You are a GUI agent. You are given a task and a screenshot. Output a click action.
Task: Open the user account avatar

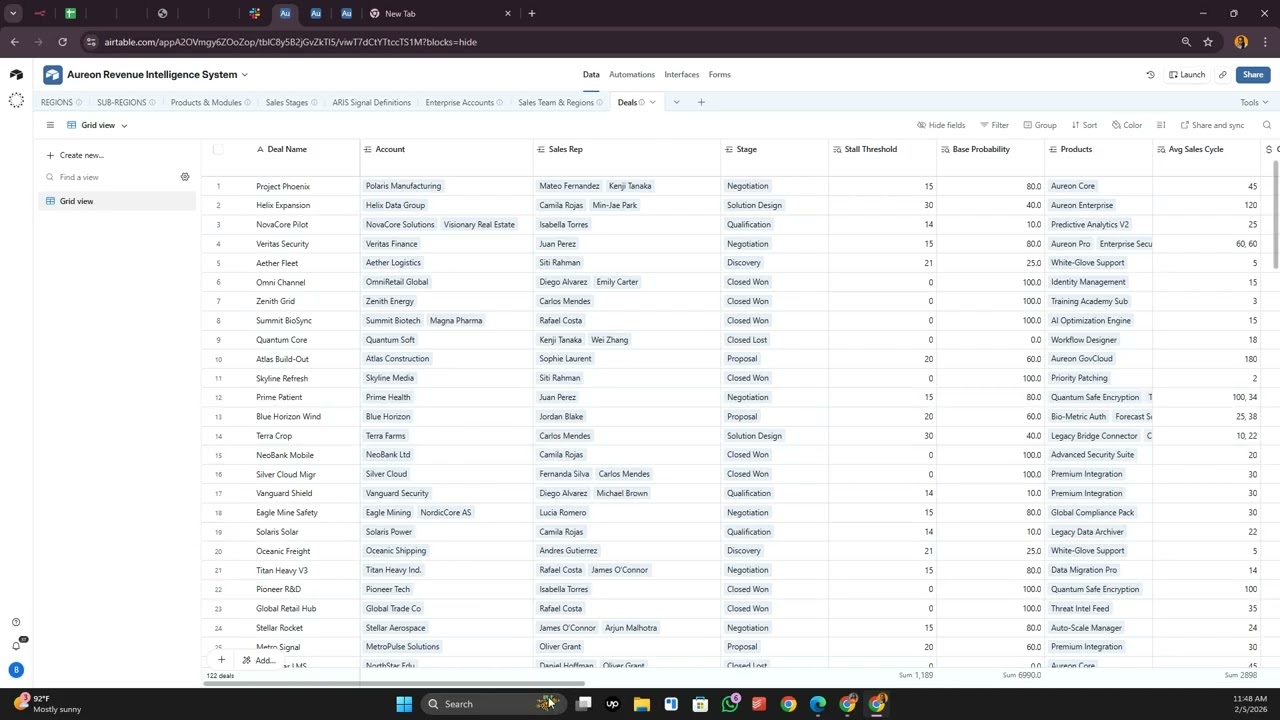pyautogui.click(x=16, y=670)
